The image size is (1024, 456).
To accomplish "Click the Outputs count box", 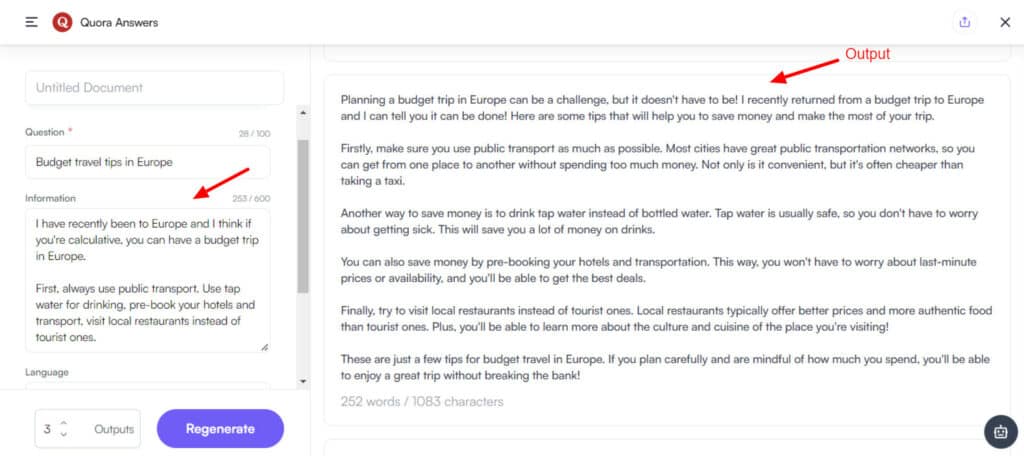I will coord(87,429).
